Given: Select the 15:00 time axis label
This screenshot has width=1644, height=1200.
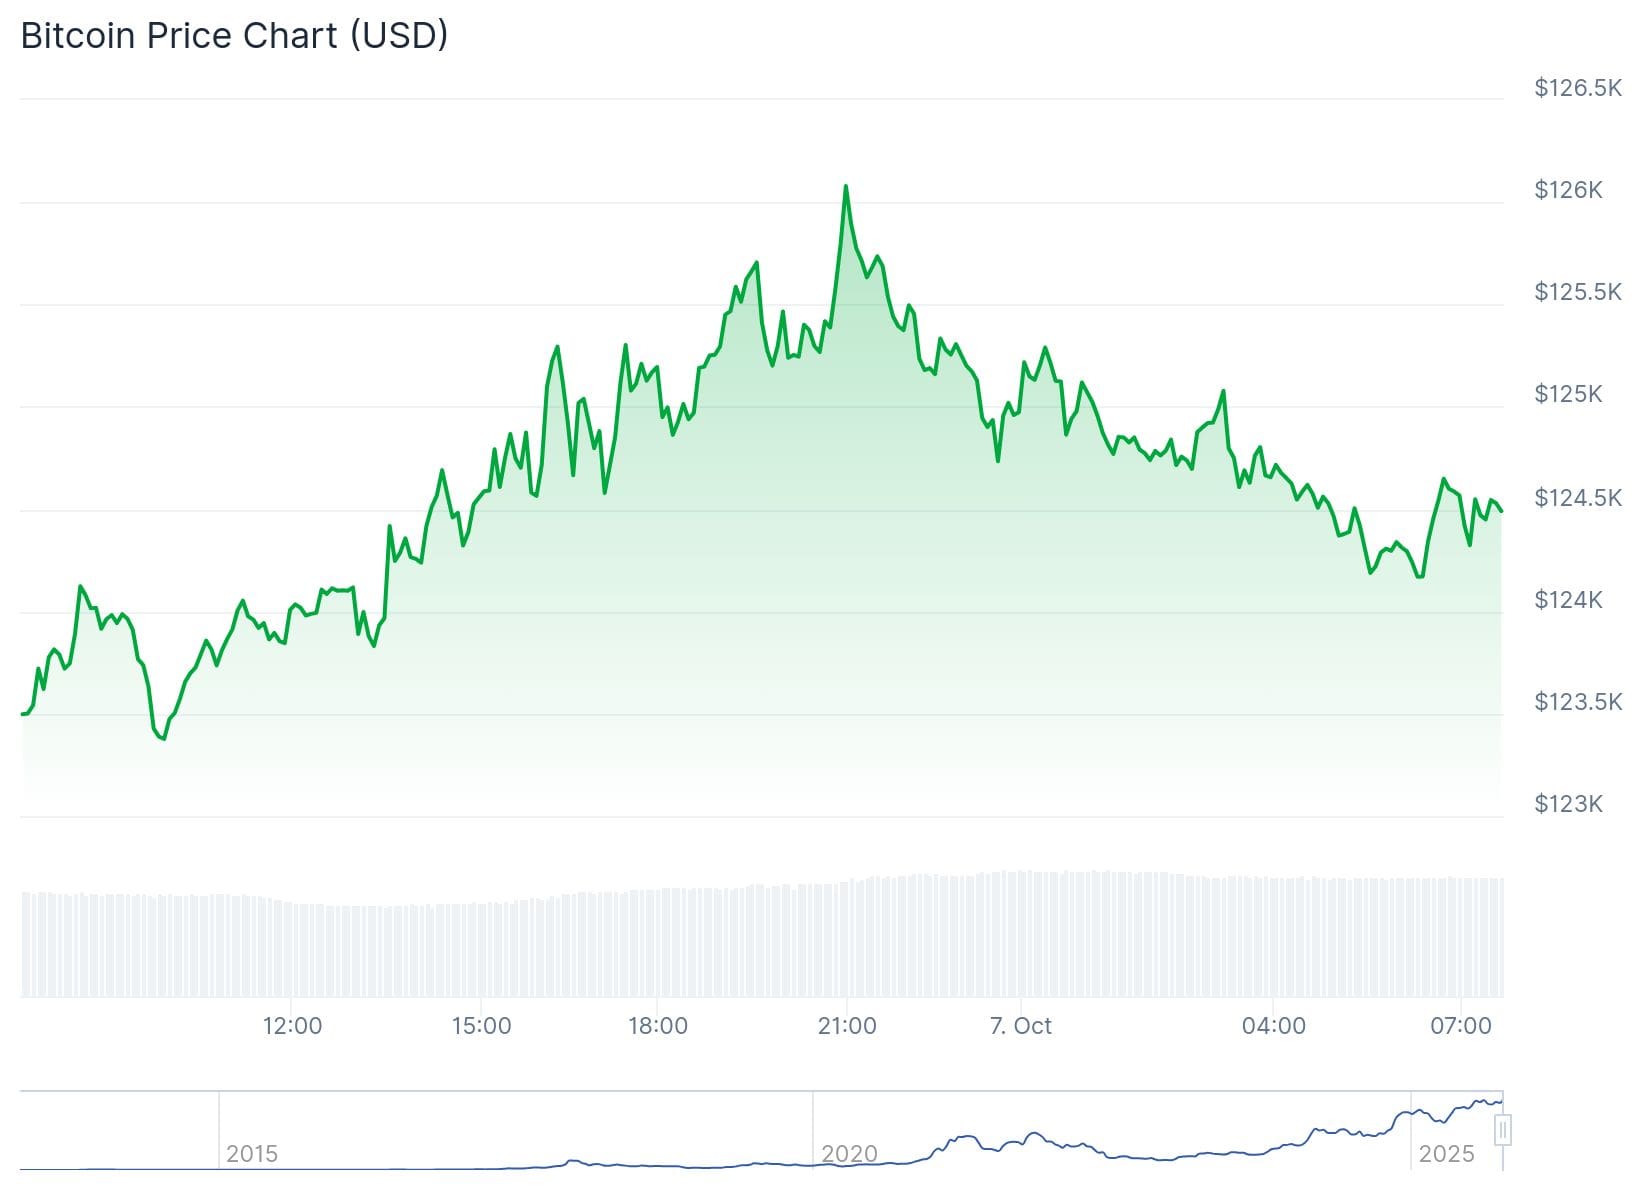Looking at the screenshot, I should 481,1026.
